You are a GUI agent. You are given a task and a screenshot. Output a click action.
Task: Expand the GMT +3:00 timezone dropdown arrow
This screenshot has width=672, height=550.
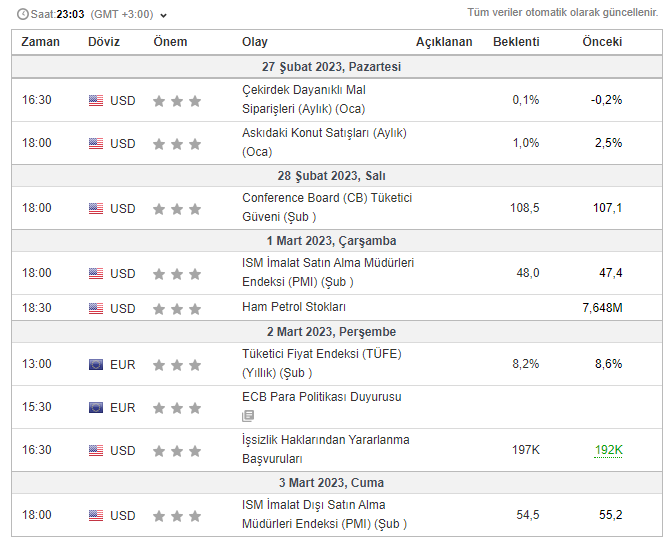pyautogui.click(x=164, y=16)
